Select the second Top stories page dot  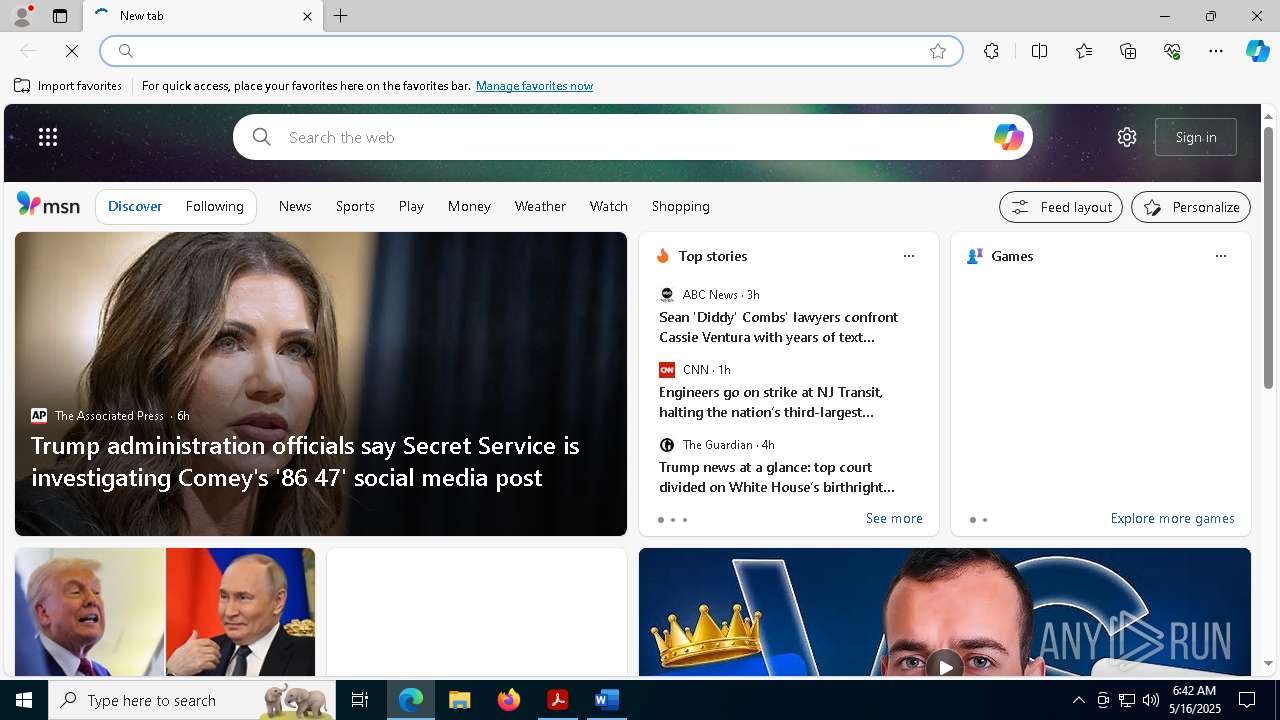tap(672, 520)
